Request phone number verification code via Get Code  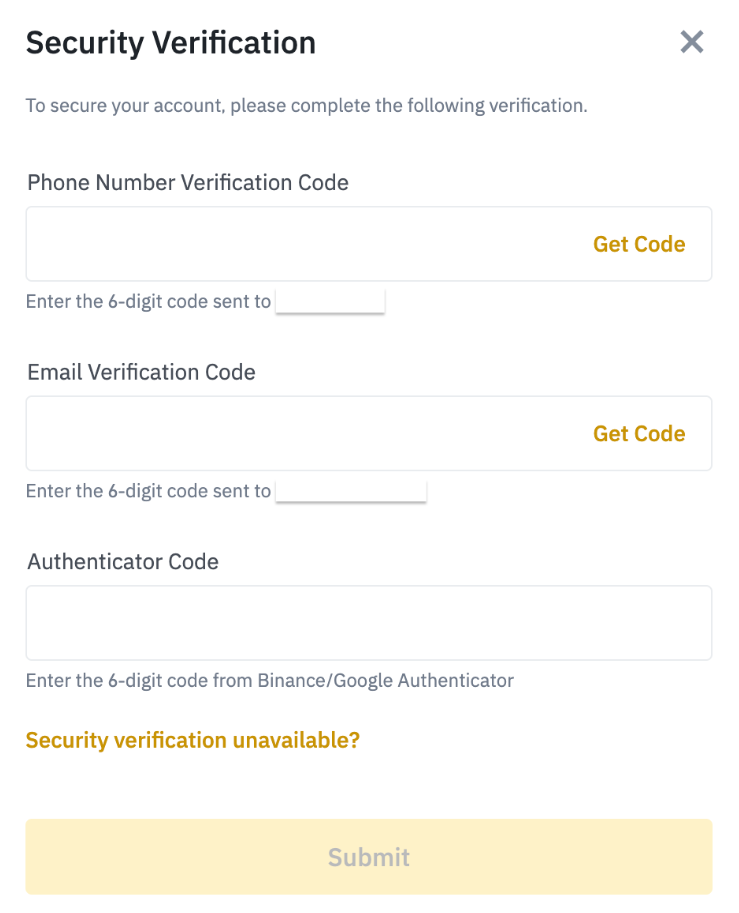point(639,244)
